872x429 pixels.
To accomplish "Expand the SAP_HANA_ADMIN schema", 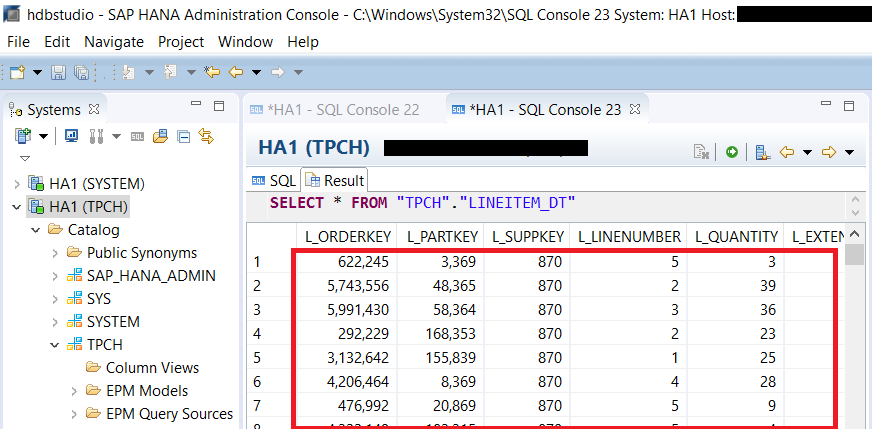I will click(55, 276).
